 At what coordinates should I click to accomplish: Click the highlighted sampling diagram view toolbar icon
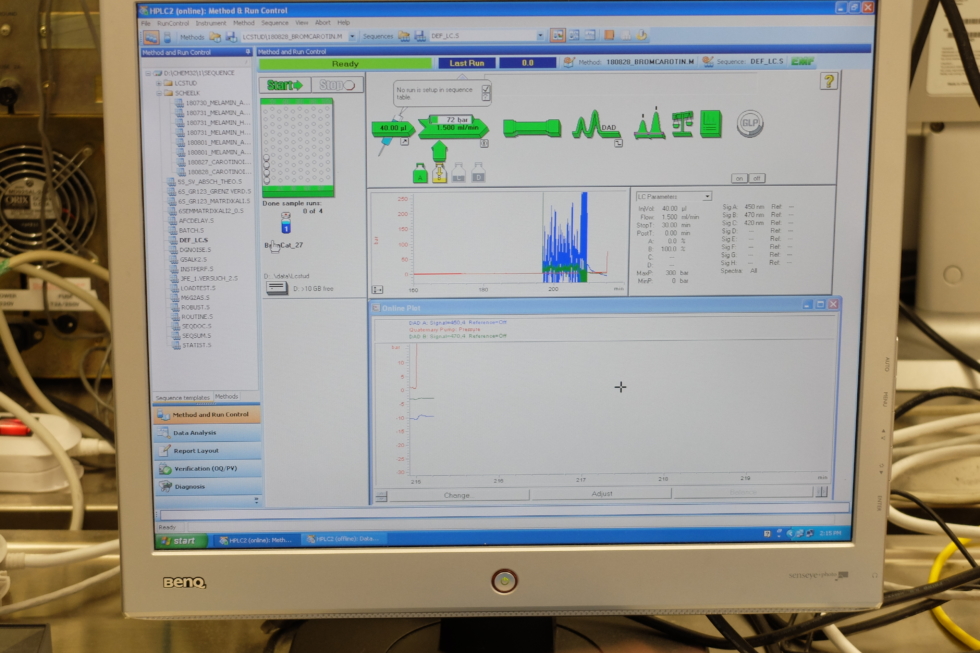pos(557,36)
